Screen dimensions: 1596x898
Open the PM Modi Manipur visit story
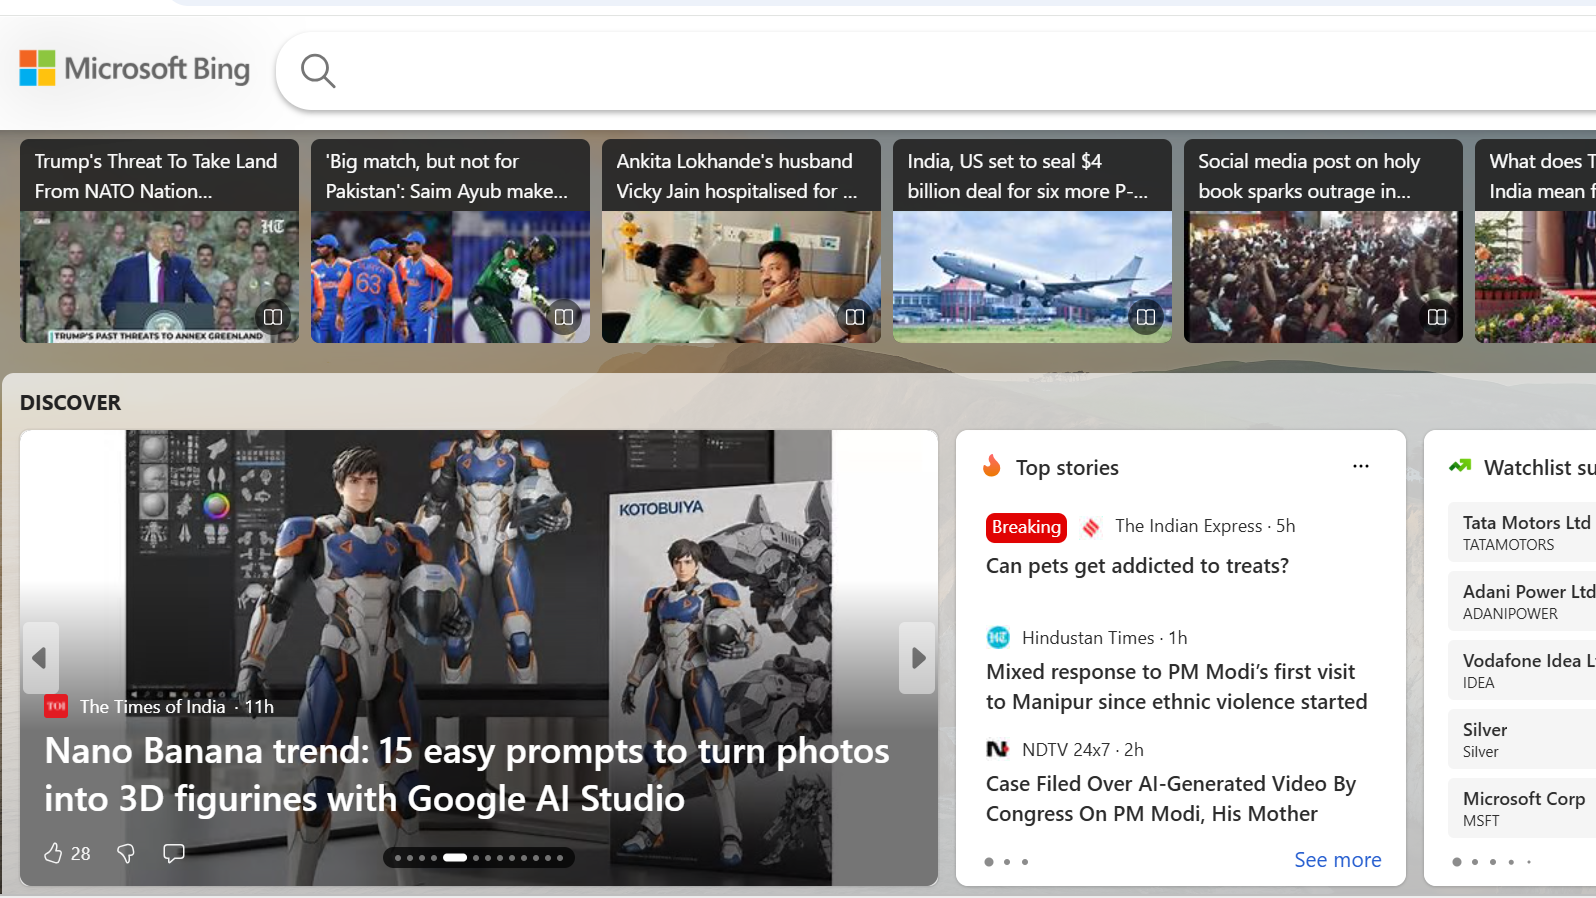(x=1176, y=686)
